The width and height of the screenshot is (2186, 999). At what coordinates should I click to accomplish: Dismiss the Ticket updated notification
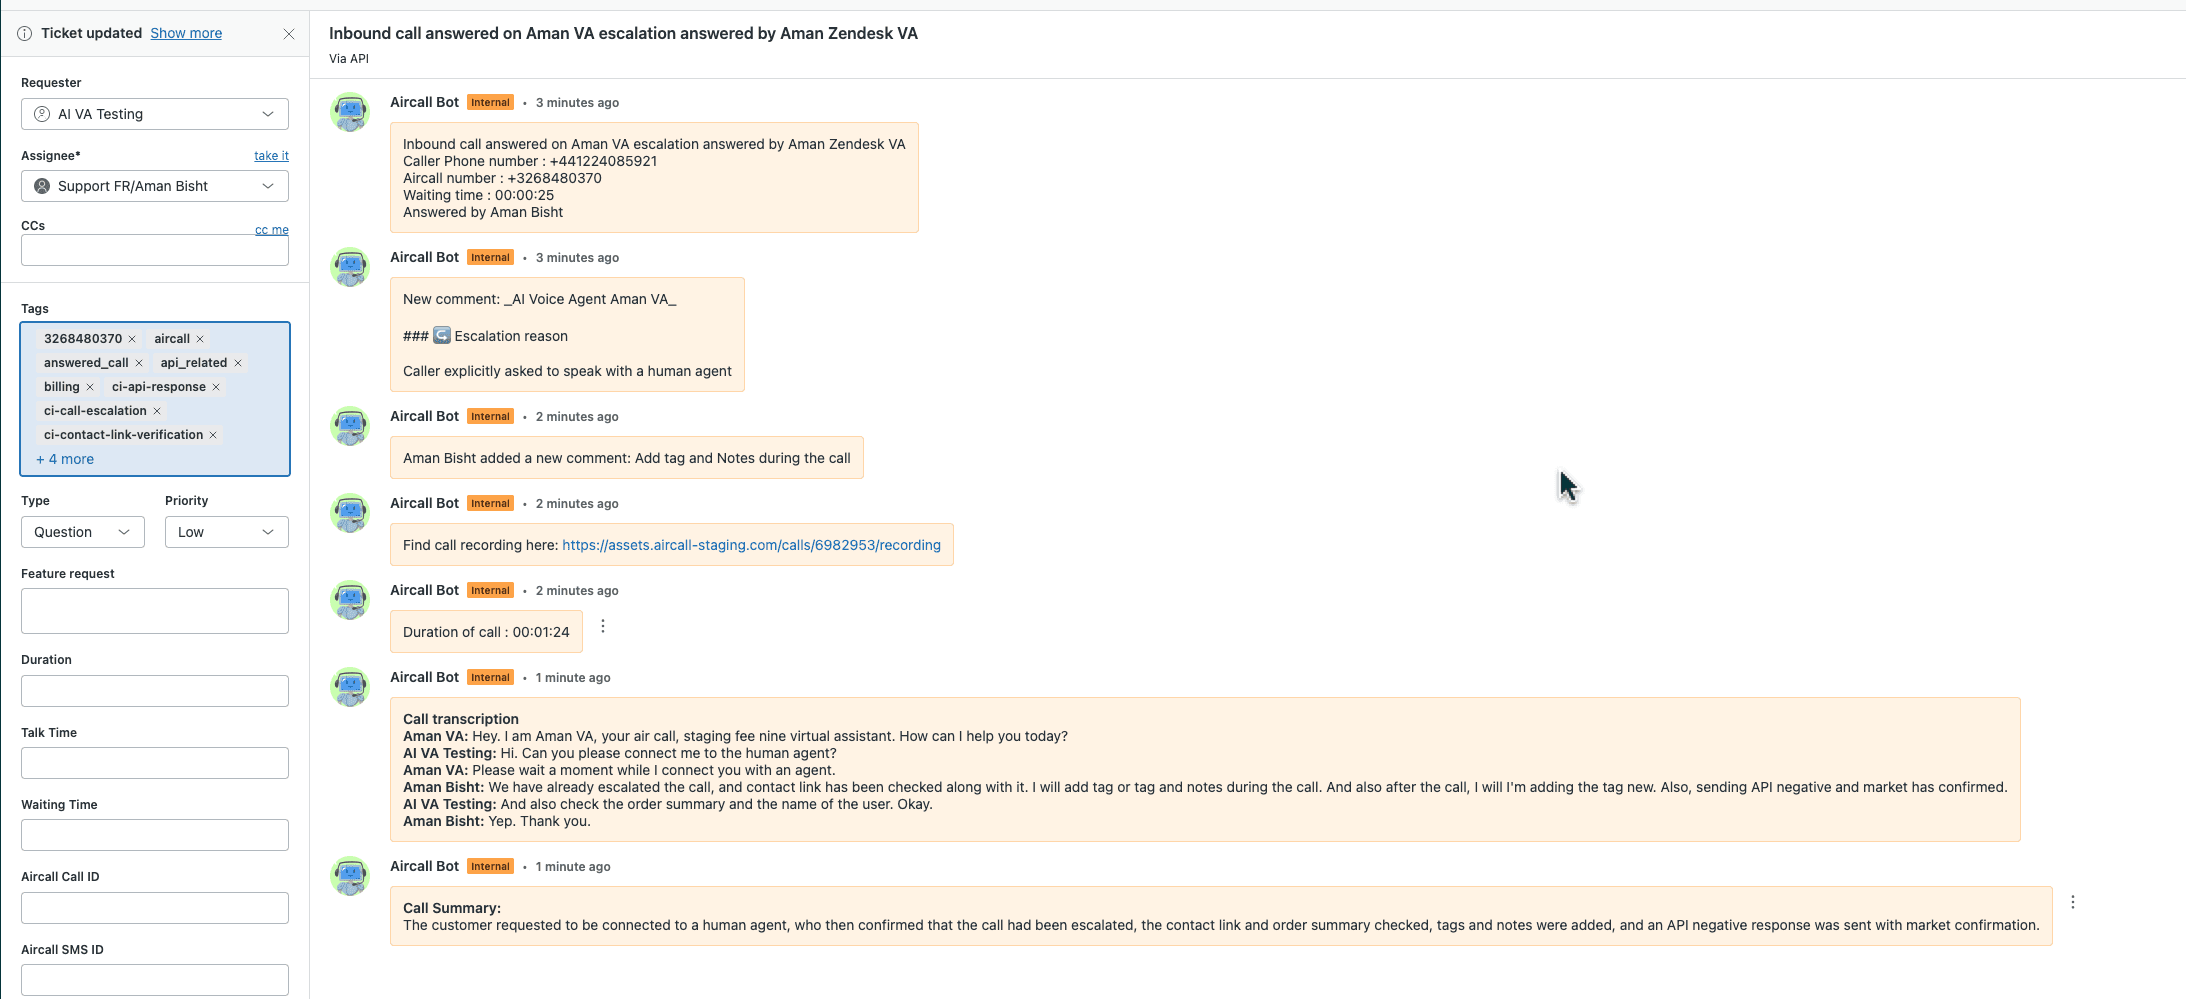click(289, 34)
